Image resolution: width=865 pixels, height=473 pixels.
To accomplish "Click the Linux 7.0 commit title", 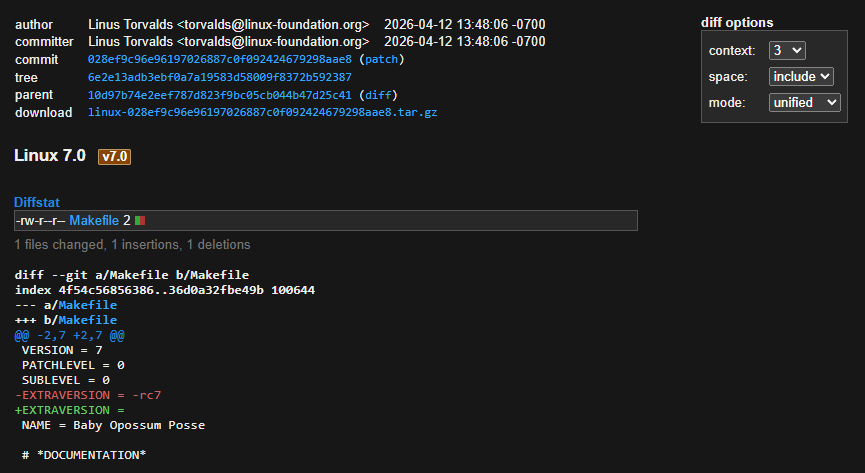I will pyautogui.click(x=51, y=156).
